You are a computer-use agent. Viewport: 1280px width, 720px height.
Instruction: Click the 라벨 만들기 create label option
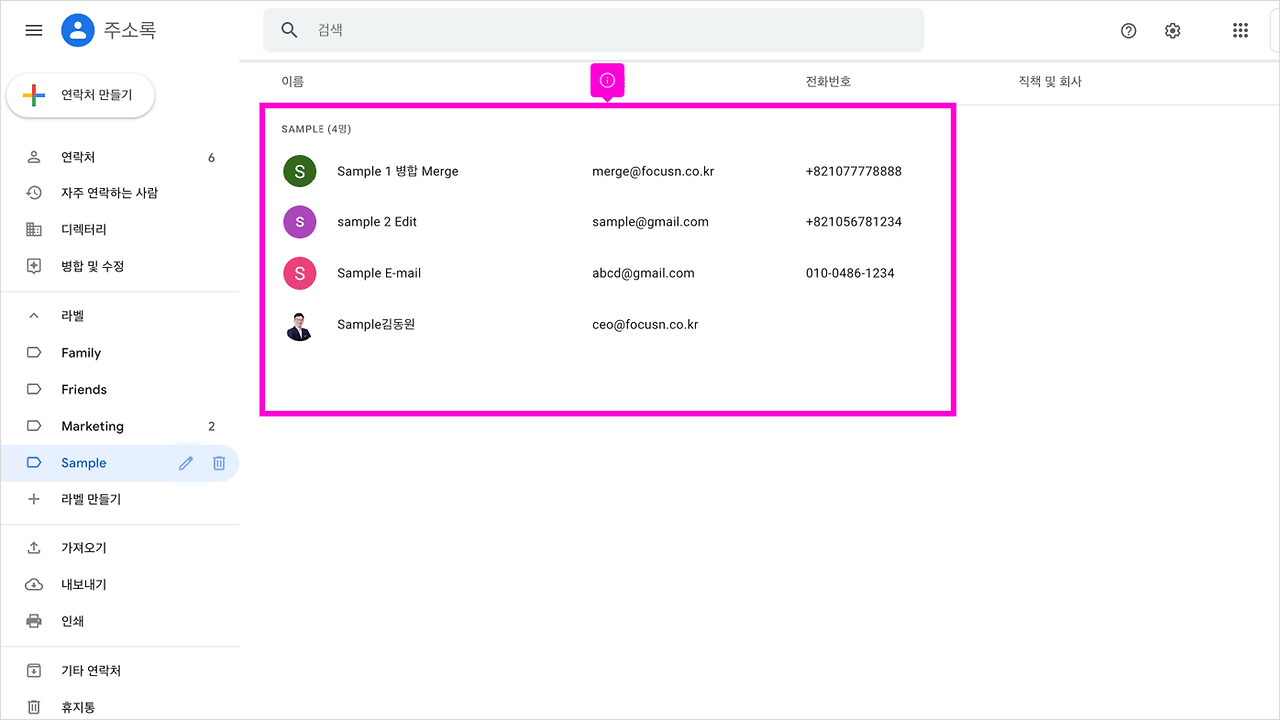pos(90,499)
